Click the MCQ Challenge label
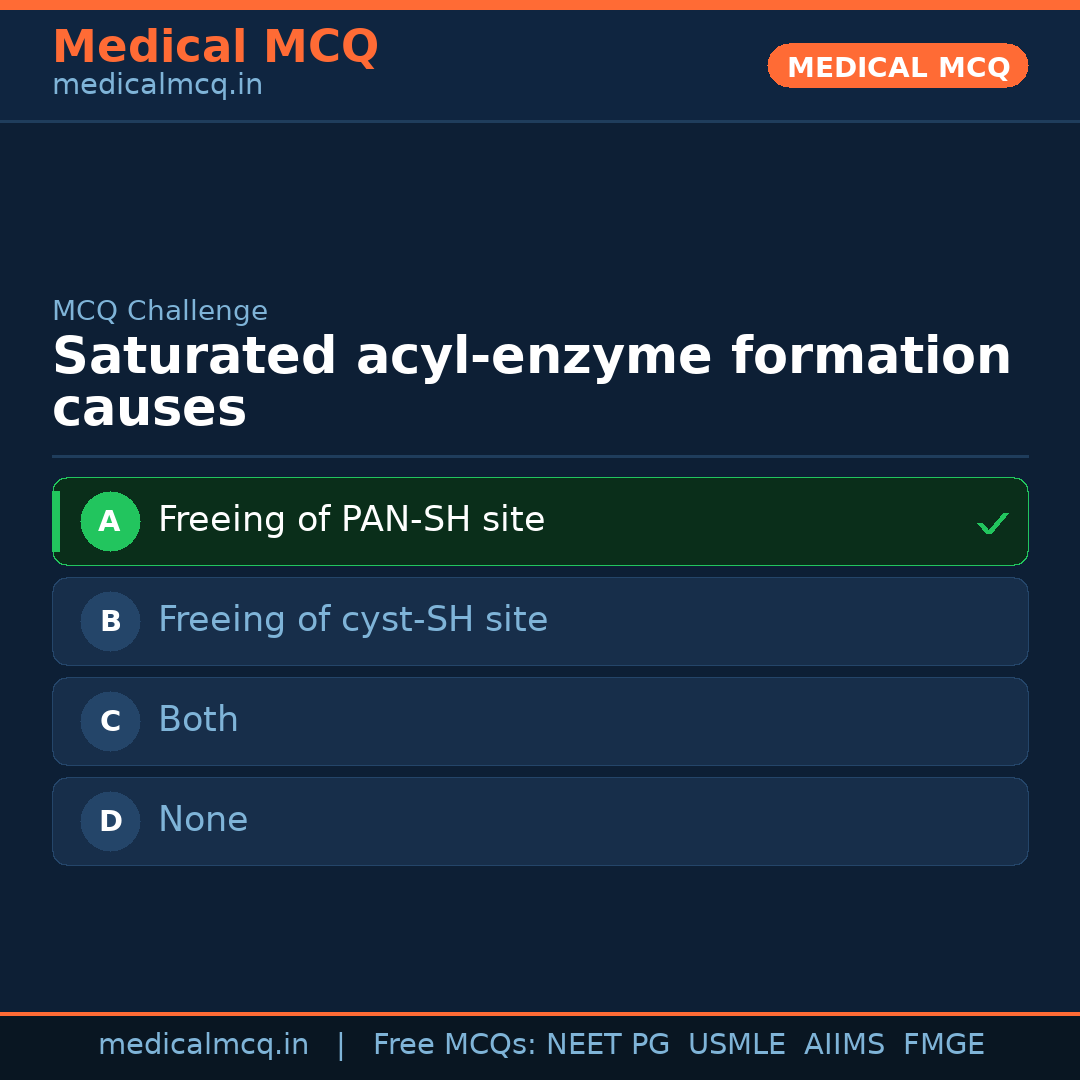1080x1080 pixels. [x=160, y=311]
